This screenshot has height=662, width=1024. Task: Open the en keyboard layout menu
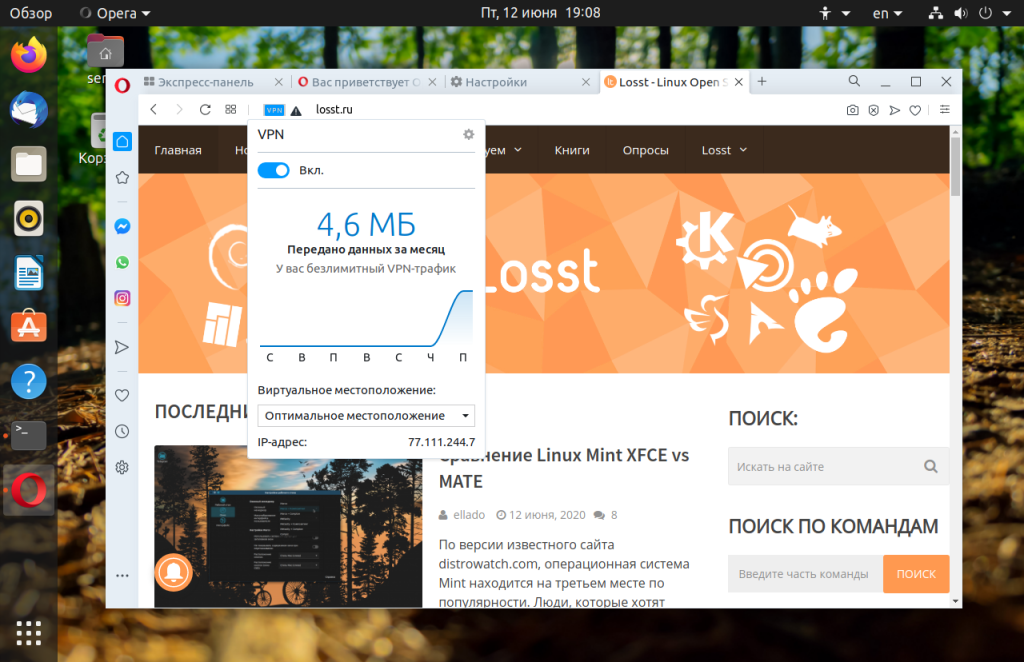pos(887,13)
